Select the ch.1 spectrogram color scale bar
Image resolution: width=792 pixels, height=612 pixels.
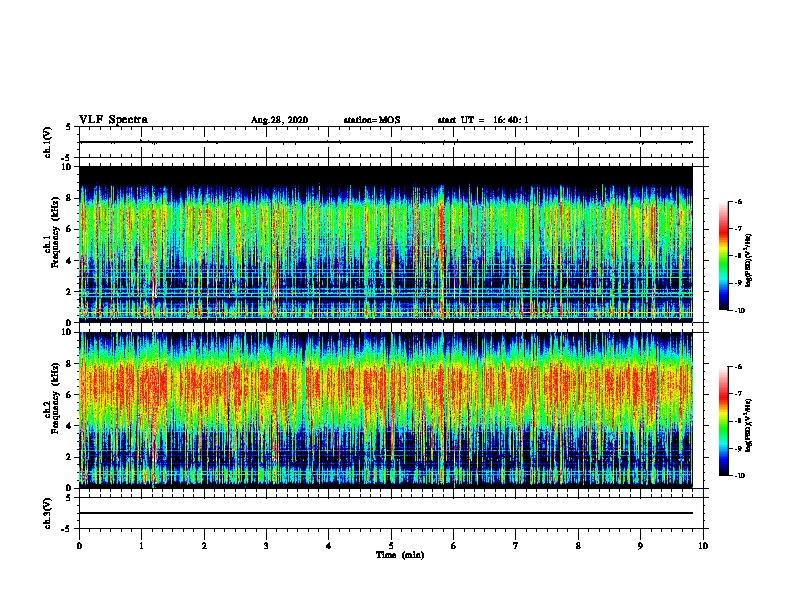click(723, 256)
